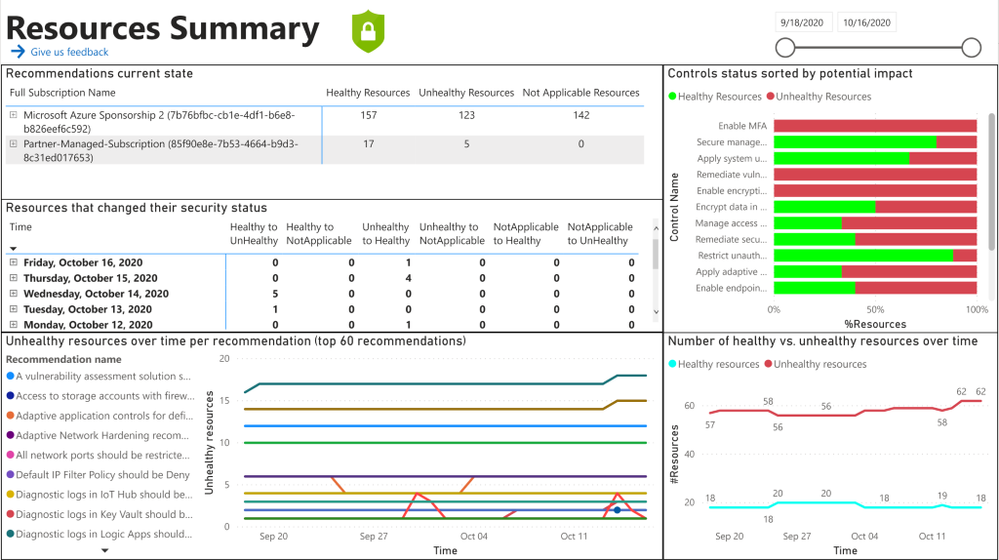Grab the right date slider handle
Image resolution: width=999 pixels, height=560 pixels.
point(971,47)
